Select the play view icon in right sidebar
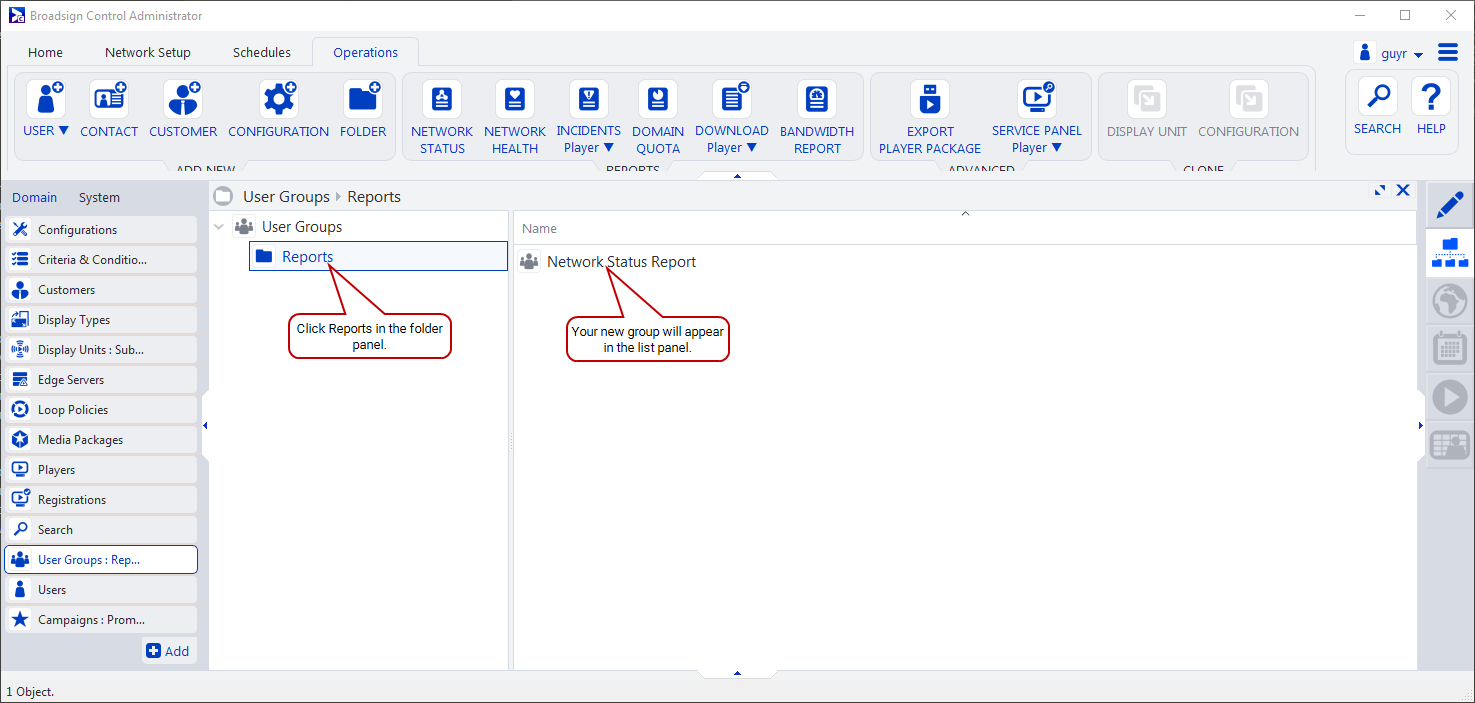This screenshot has width=1475, height=703. point(1449,397)
